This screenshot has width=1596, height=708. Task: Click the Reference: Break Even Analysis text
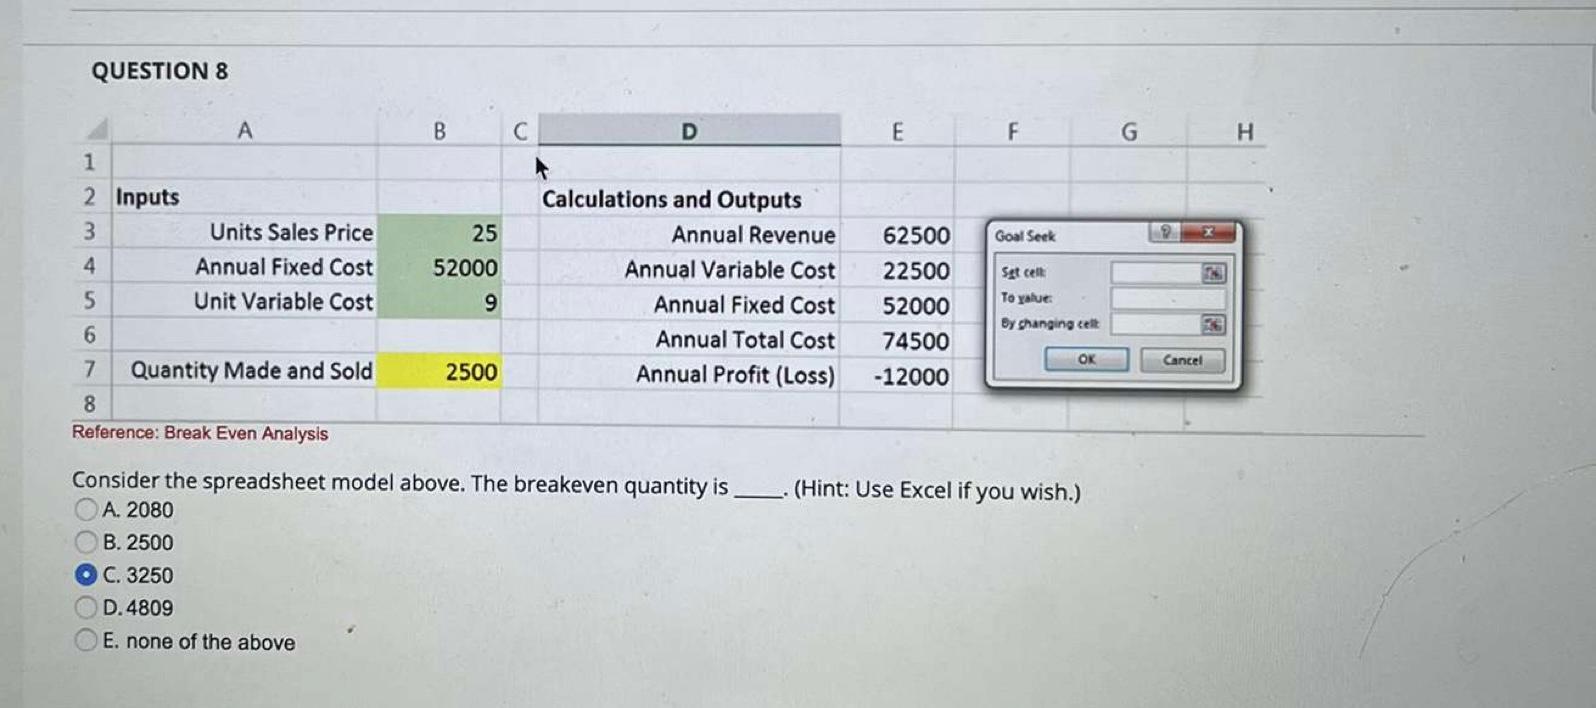[200, 433]
